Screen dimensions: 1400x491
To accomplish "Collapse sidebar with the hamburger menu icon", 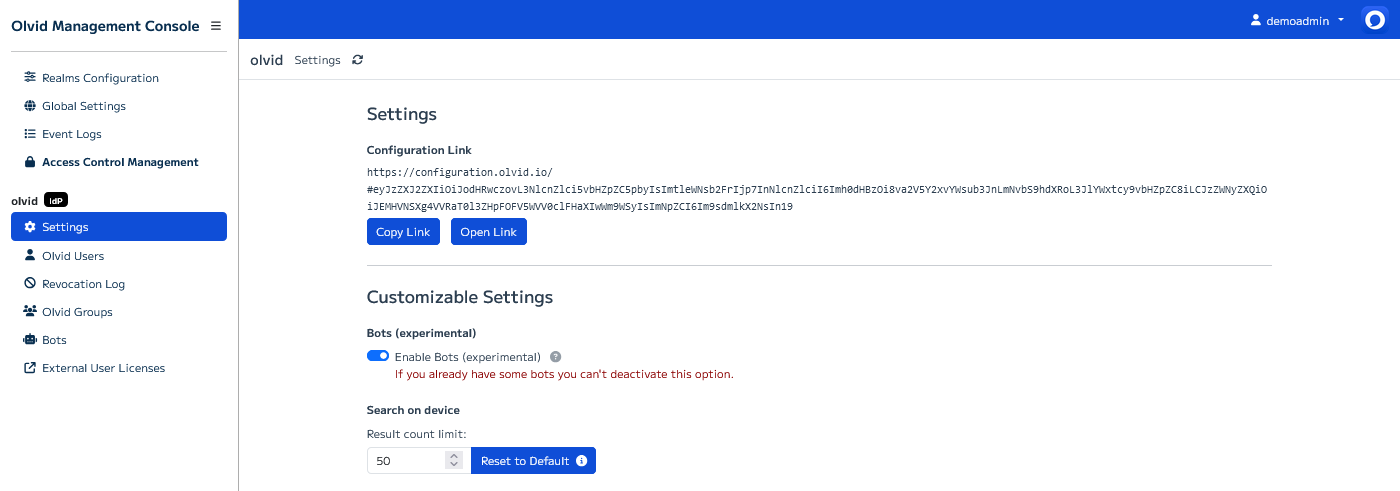I will coord(216,26).
